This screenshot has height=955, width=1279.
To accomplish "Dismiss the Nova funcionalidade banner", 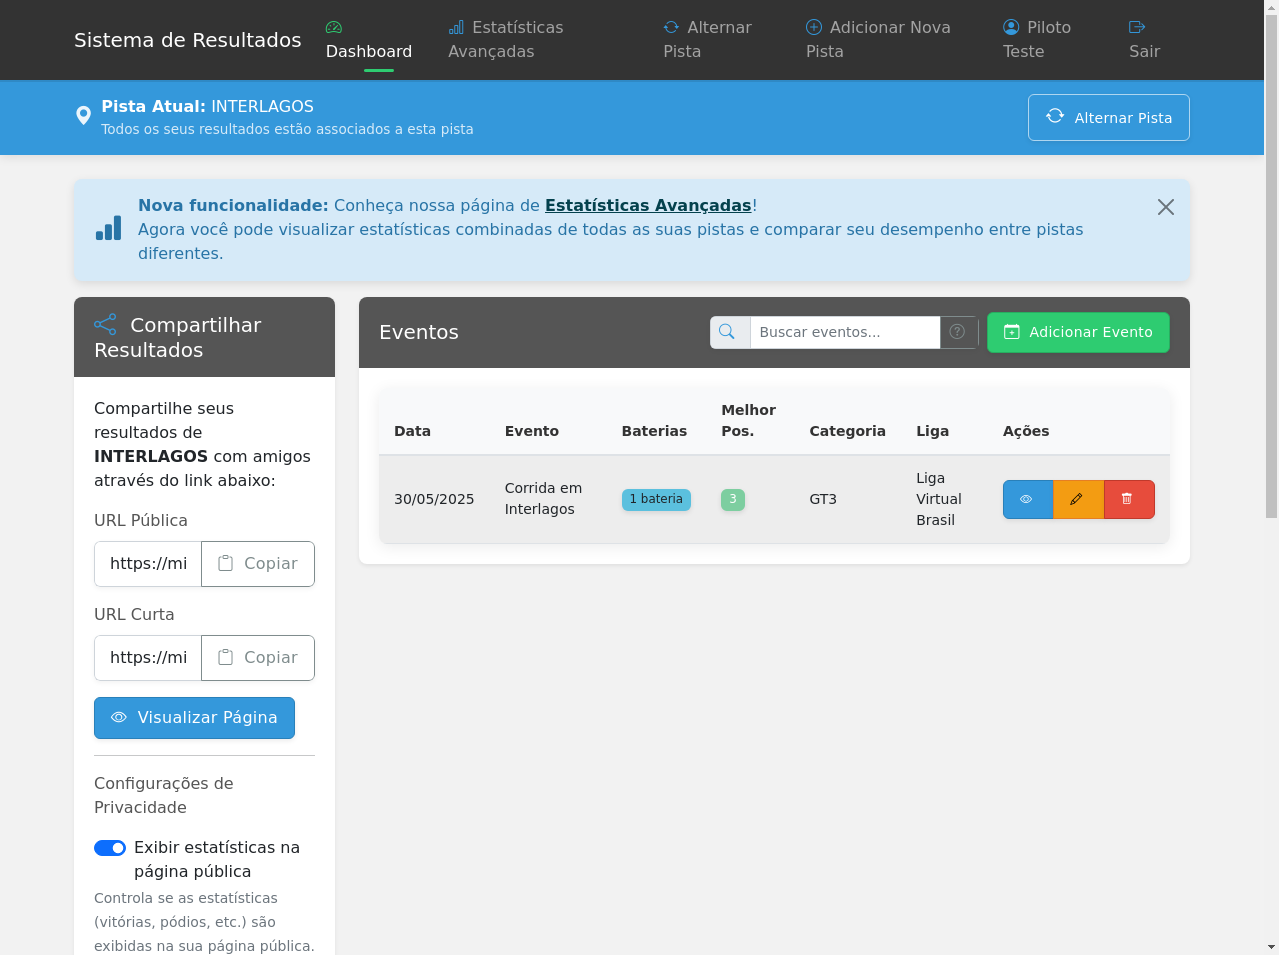I will pos(1165,207).
